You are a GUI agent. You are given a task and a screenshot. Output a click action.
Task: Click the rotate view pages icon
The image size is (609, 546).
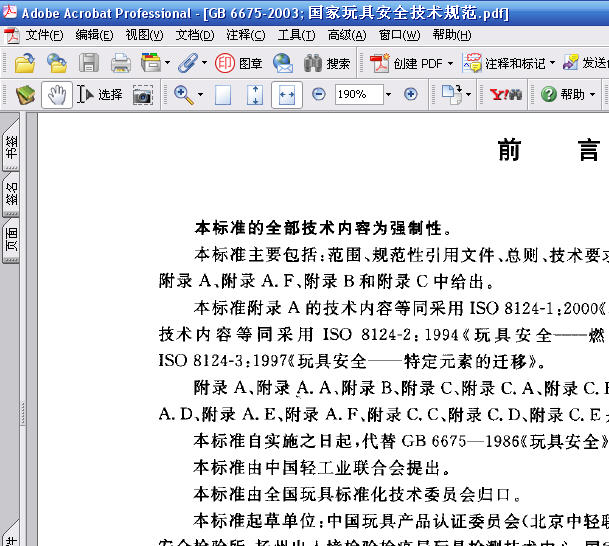tap(452, 94)
